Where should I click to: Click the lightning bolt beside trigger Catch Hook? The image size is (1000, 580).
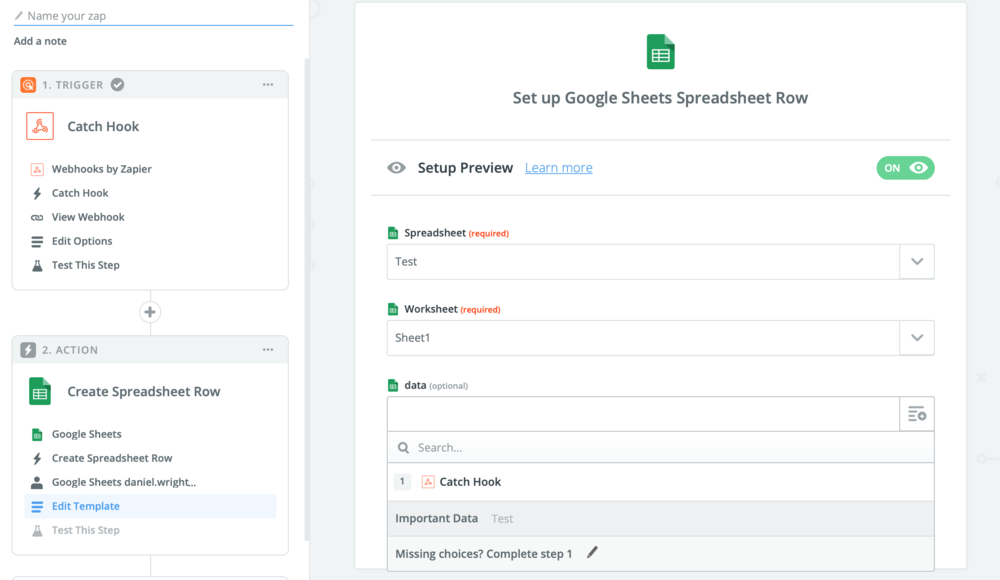coord(37,193)
